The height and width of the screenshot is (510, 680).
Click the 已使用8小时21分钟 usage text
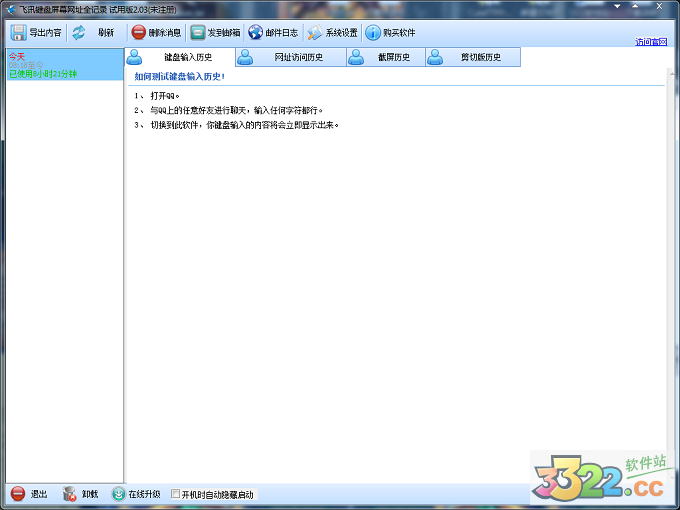43,74
